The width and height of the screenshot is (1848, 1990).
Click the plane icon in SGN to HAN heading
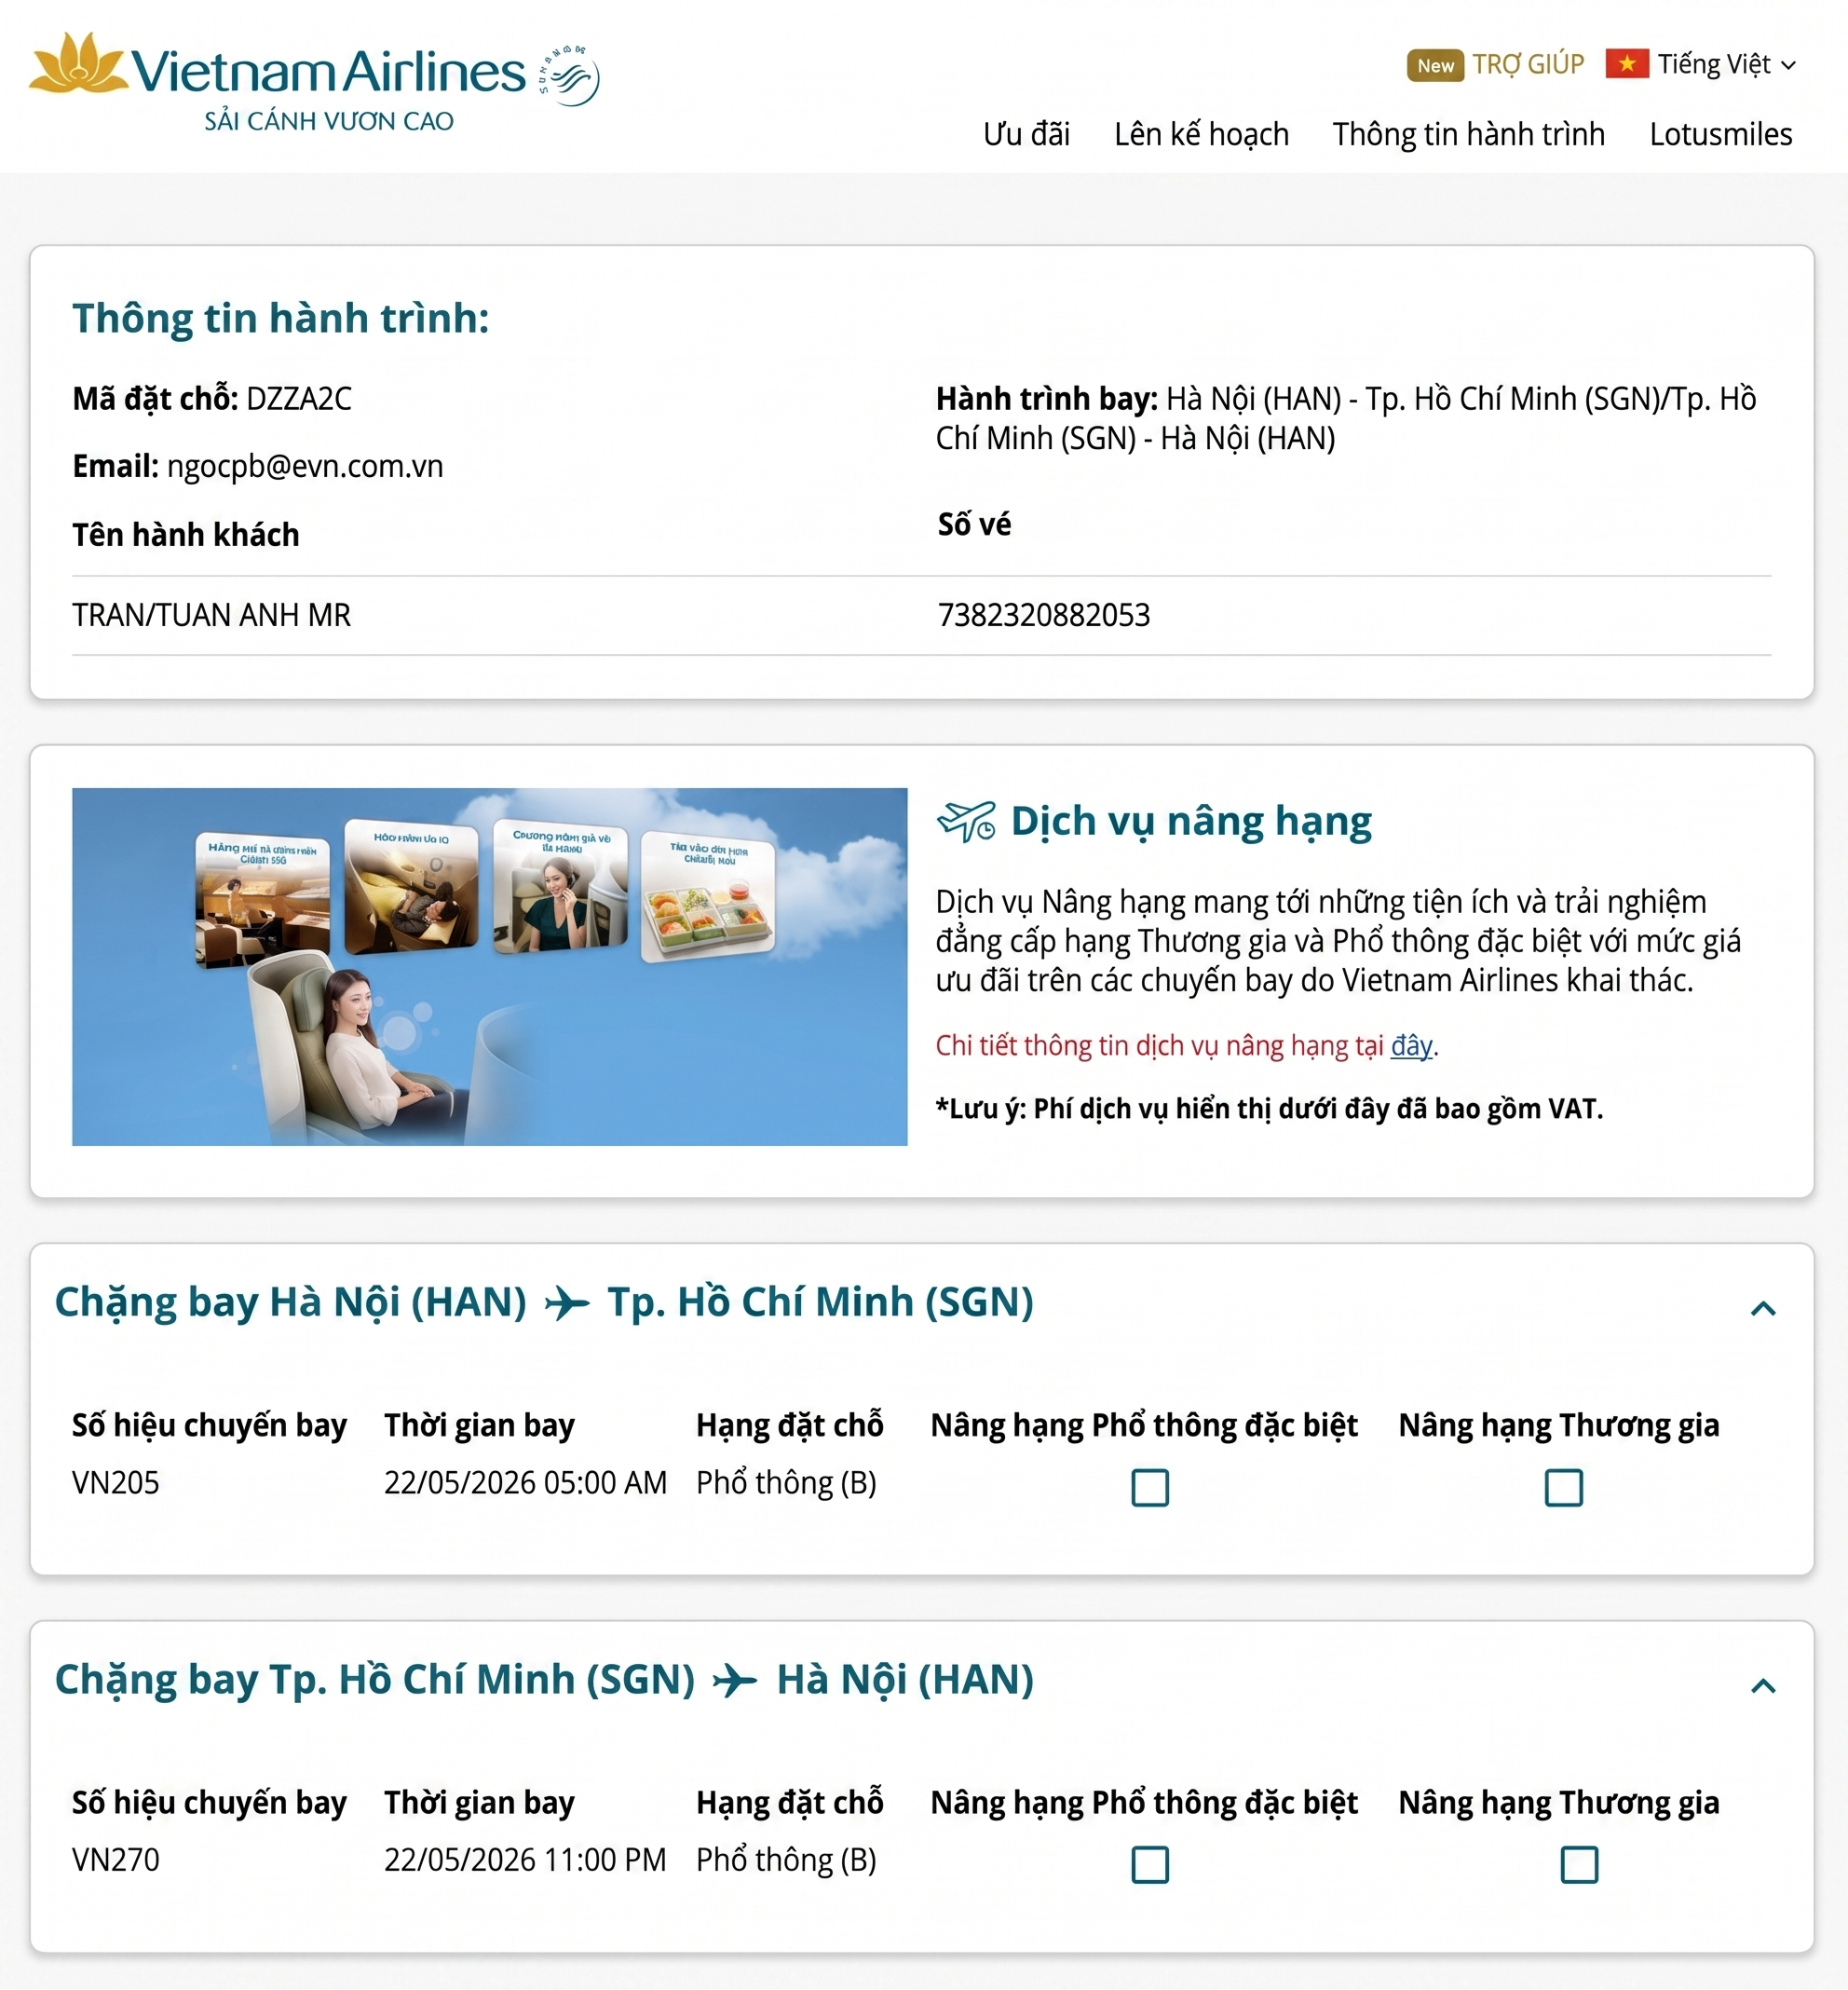735,1680
